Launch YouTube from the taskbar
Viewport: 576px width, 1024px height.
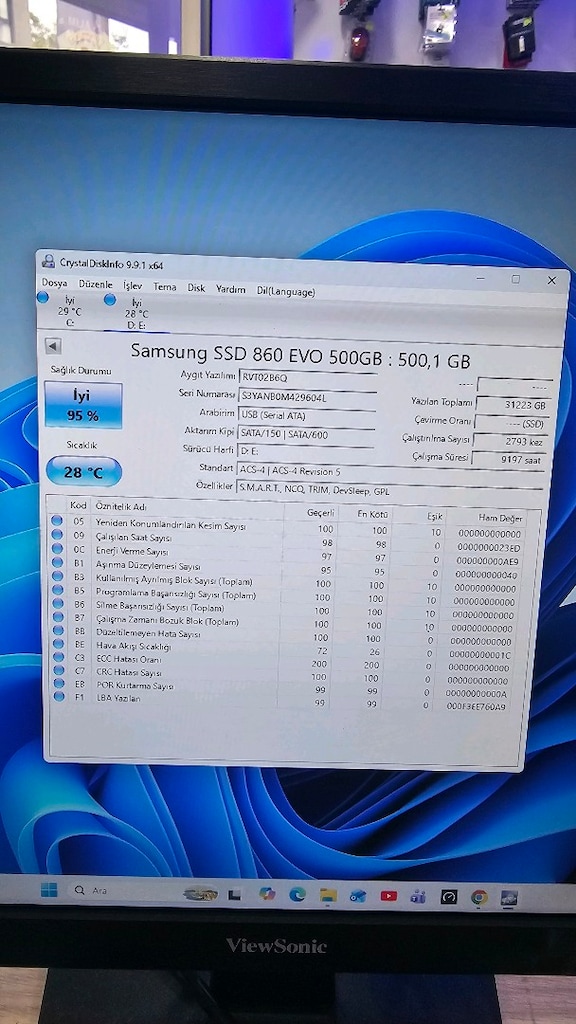389,896
